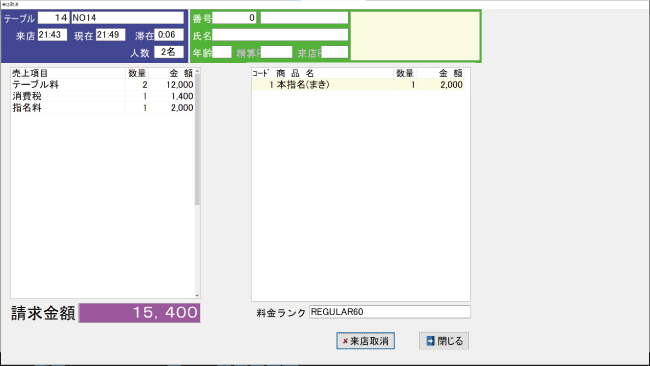Click the 人数 field showing 2名
This screenshot has width=650, height=366.
coord(169,52)
